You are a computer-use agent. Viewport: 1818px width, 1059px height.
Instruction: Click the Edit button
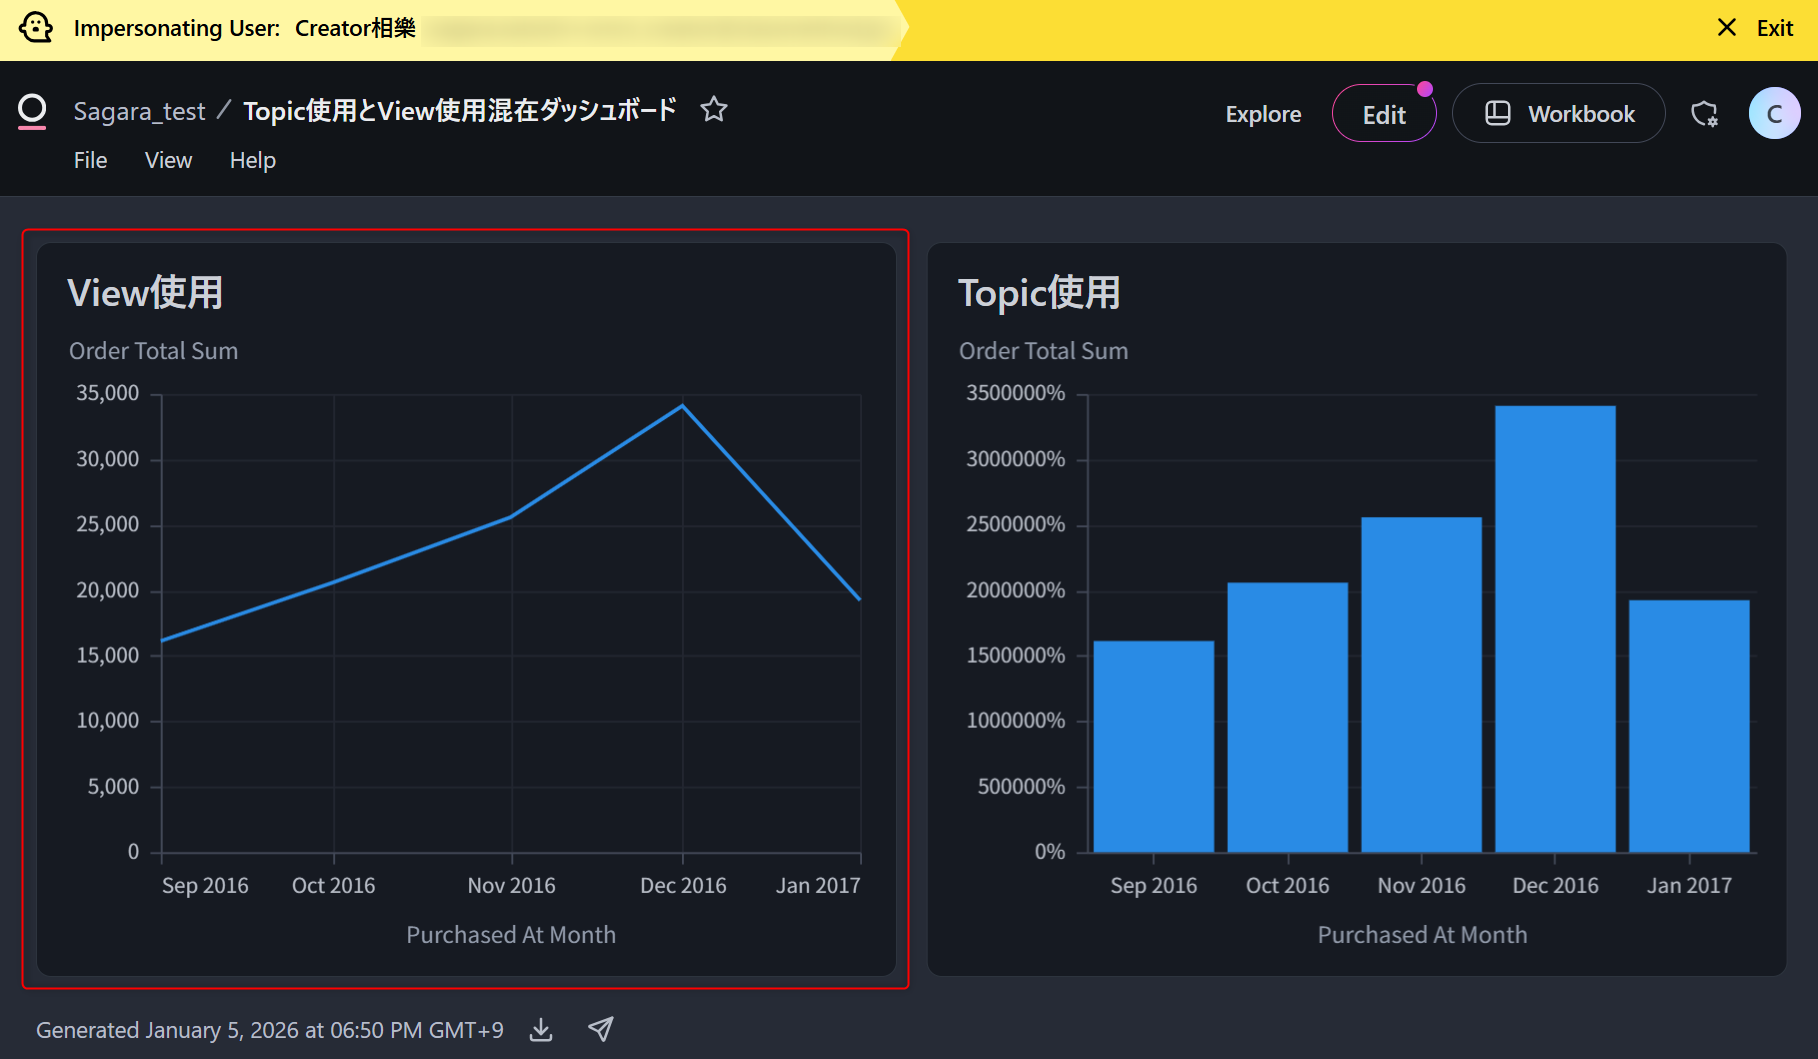tap(1384, 114)
